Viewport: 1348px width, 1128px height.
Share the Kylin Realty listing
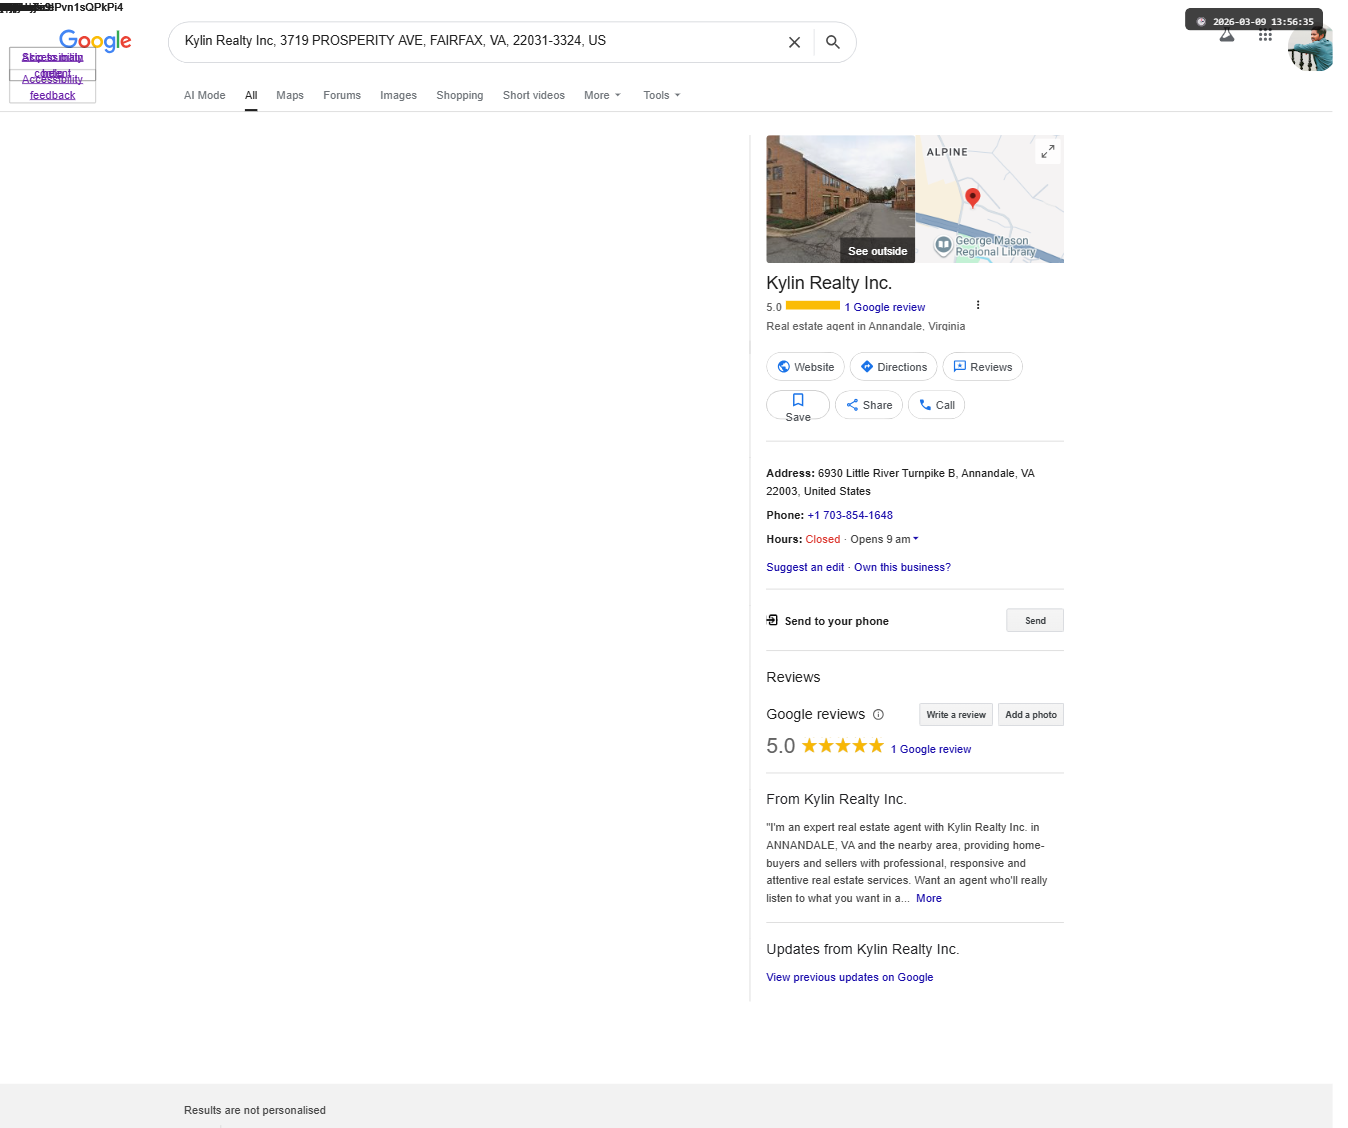coord(869,405)
